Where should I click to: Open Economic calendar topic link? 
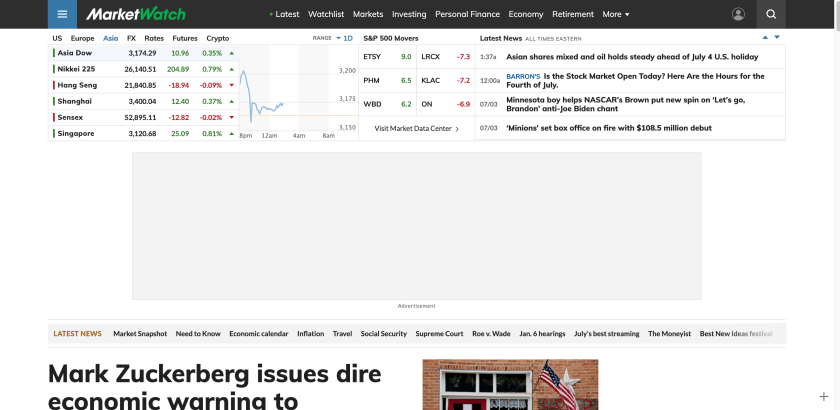pyautogui.click(x=259, y=333)
